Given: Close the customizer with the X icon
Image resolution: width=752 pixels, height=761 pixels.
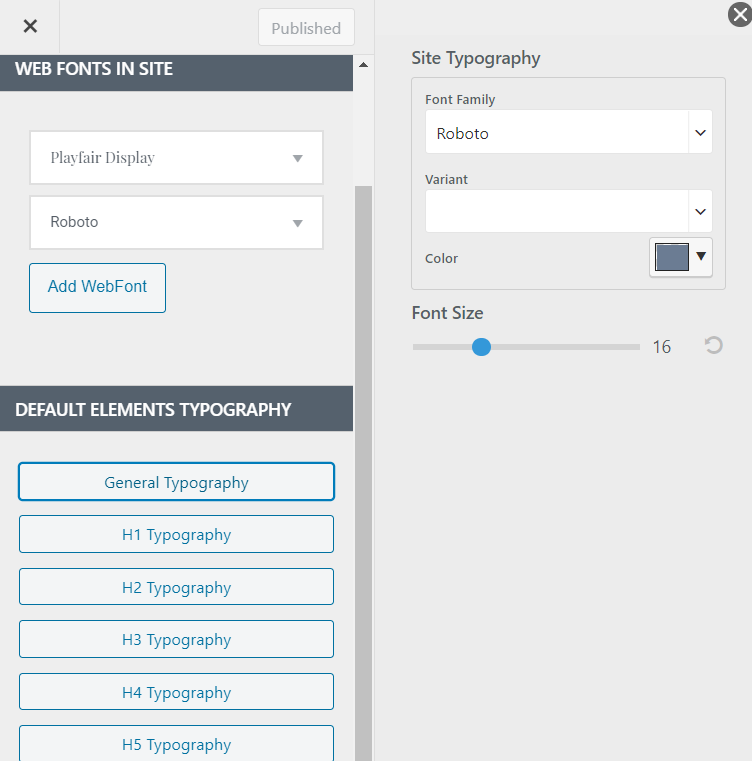Looking at the screenshot, I should (x=30, y=27).
